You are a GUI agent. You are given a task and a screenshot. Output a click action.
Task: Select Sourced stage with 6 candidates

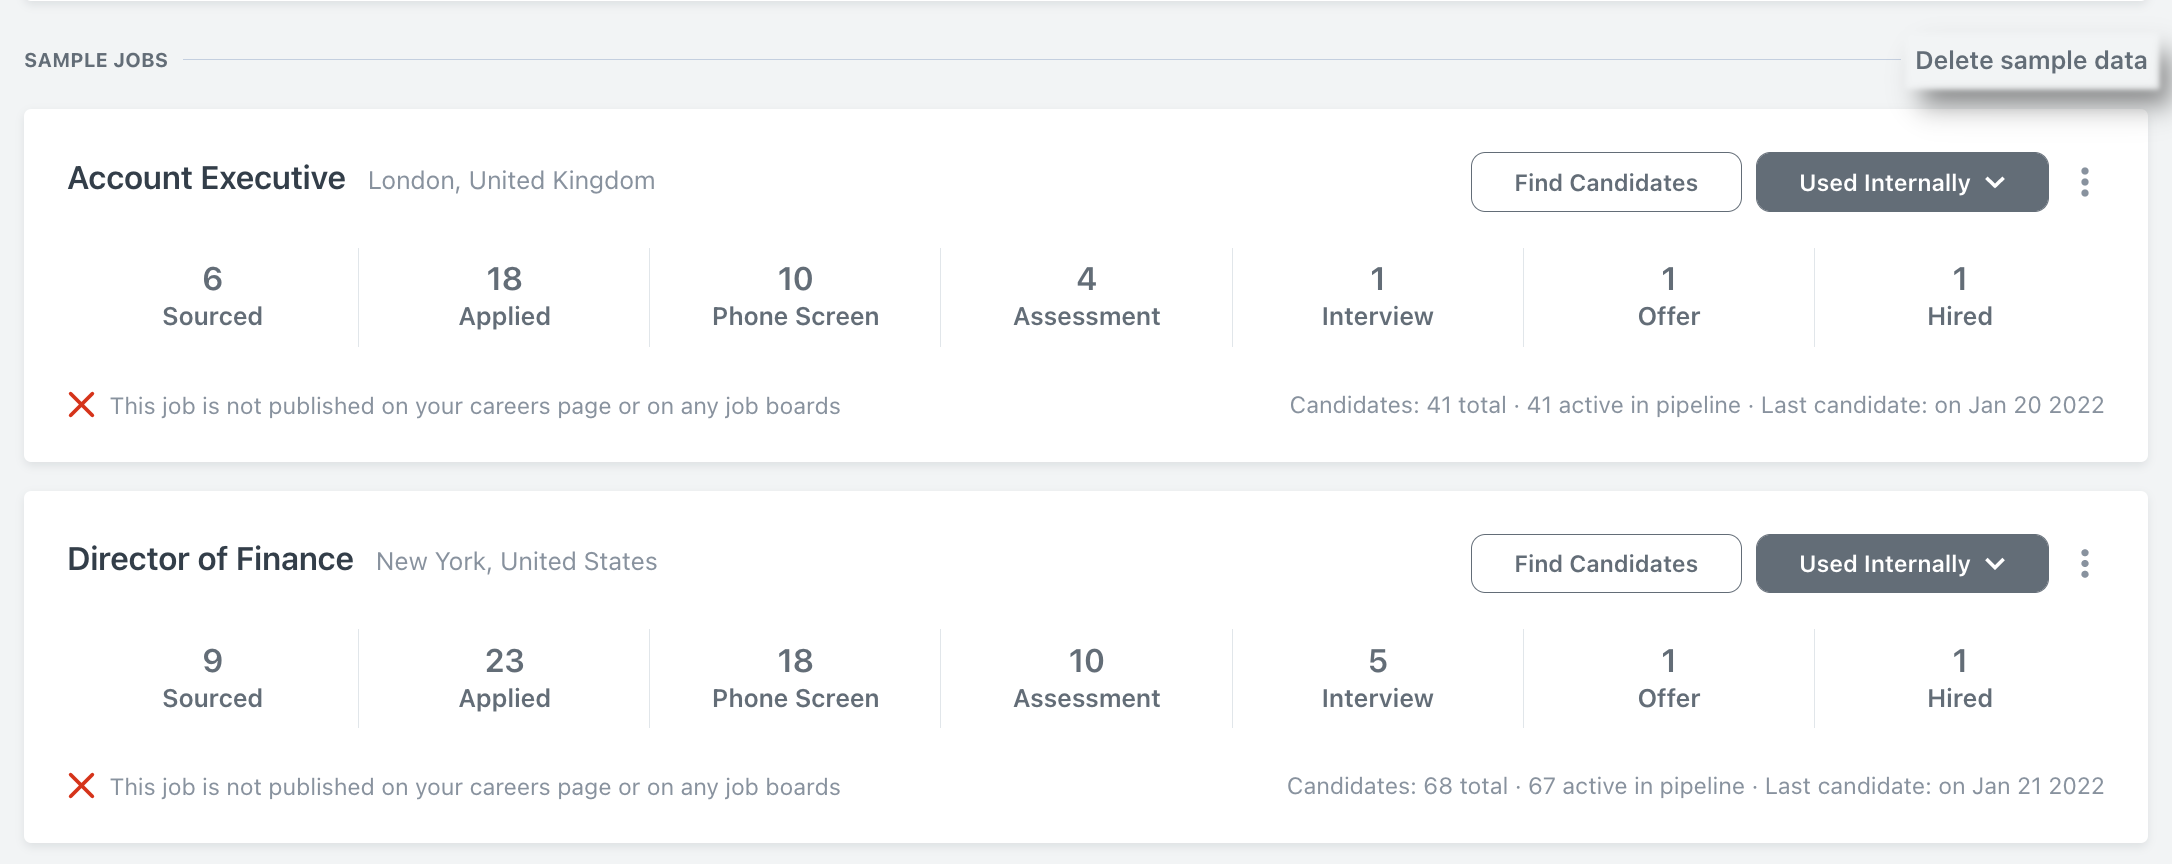(213, 297)
